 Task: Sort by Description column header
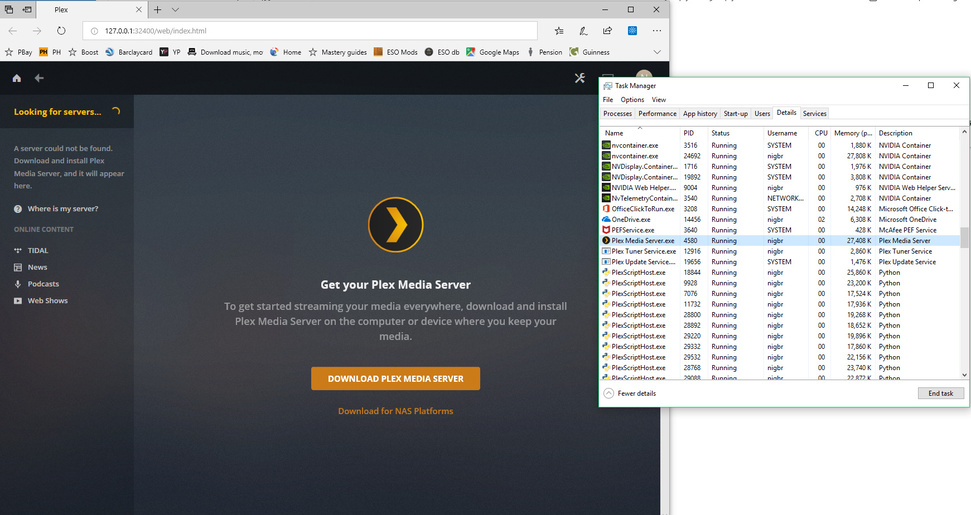[918, 133]
